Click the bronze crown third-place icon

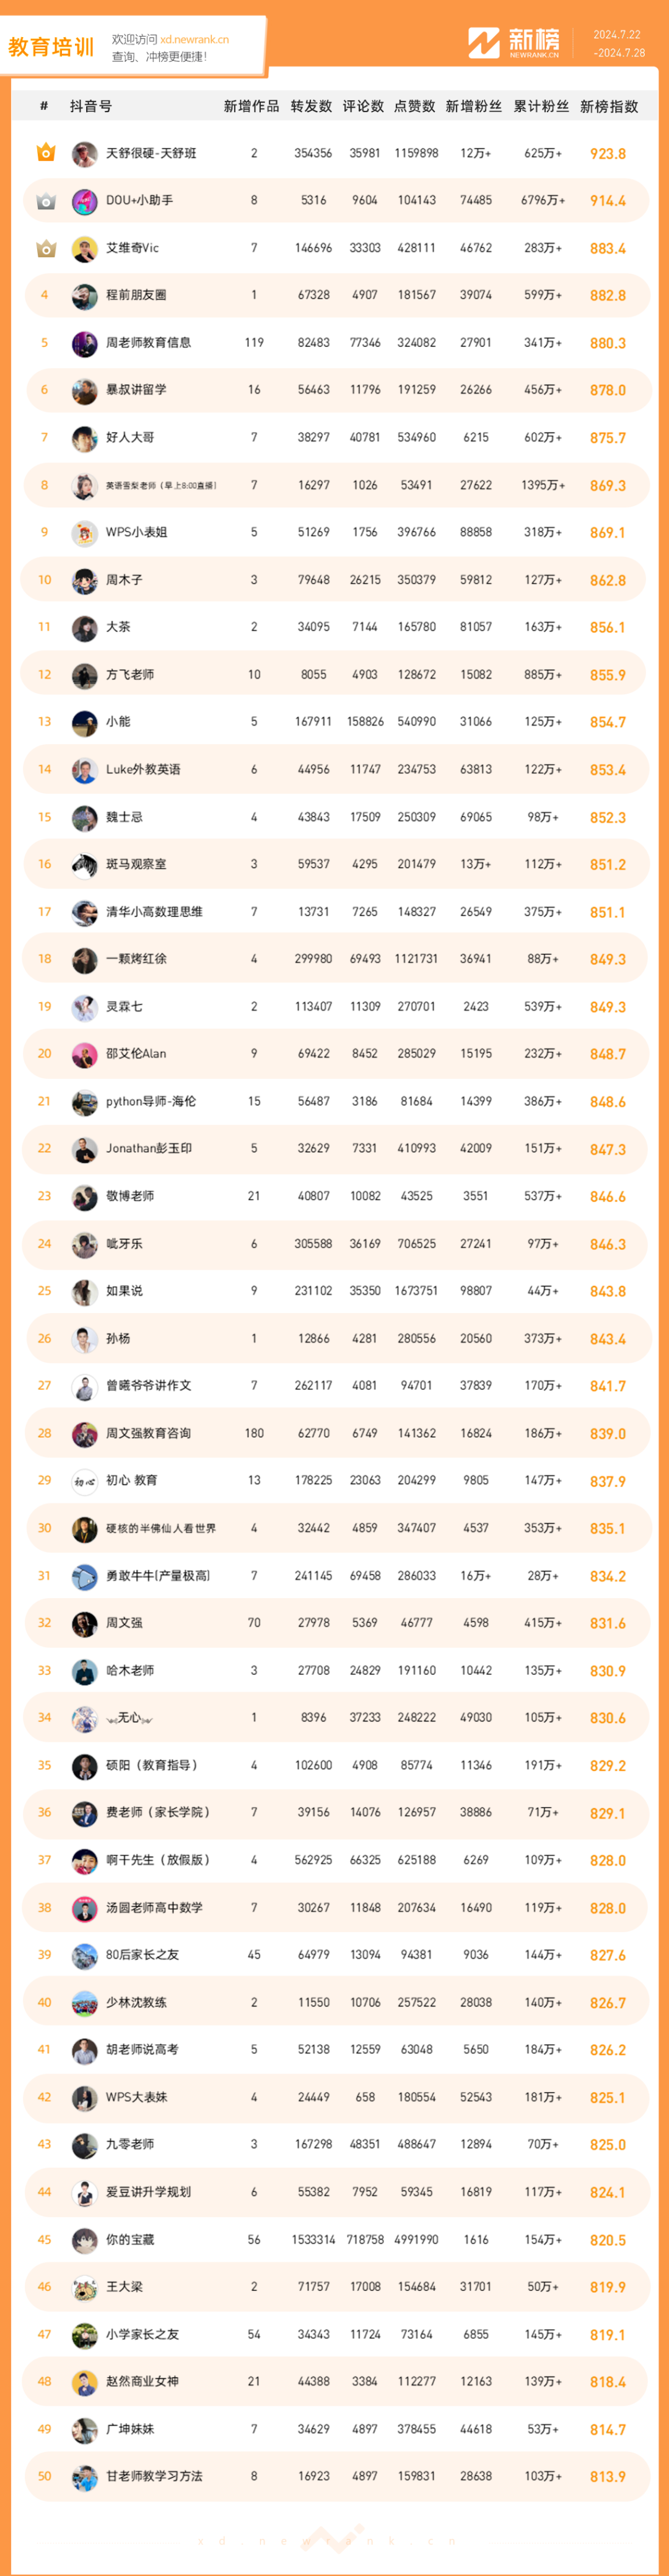(45, 248)
